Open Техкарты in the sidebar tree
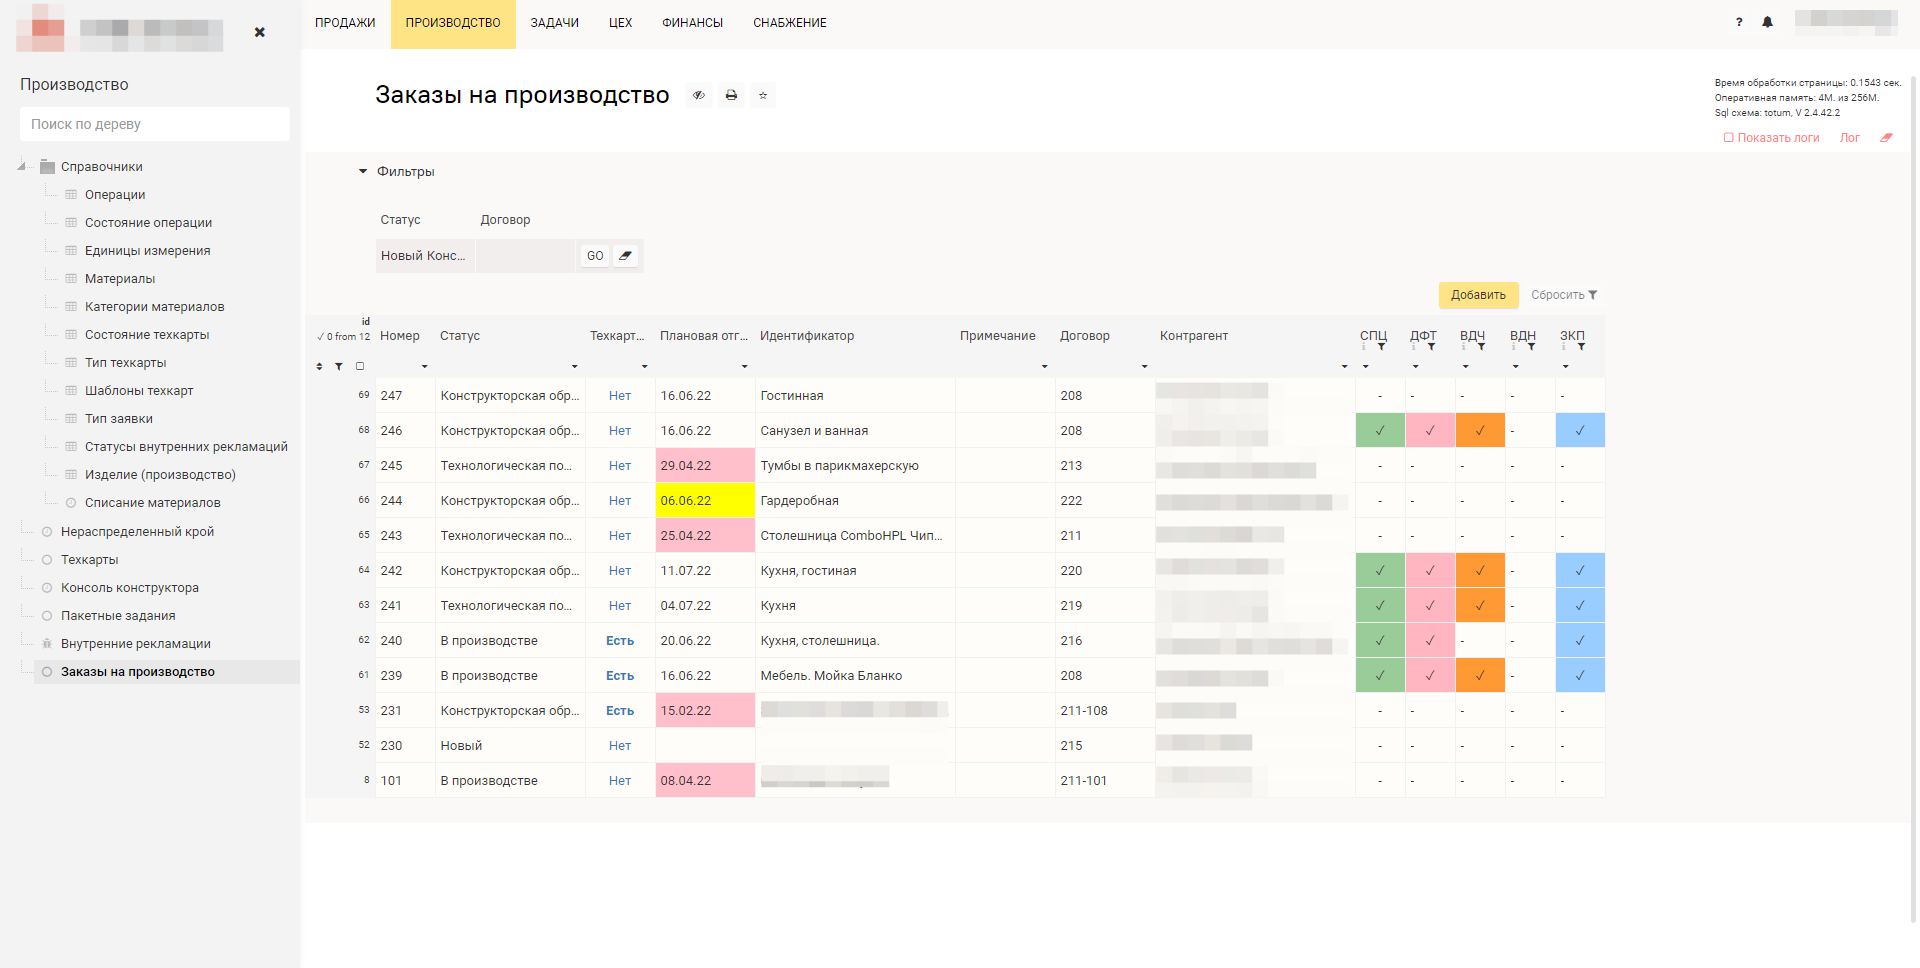1920x968 pixels. click(90, 559)
